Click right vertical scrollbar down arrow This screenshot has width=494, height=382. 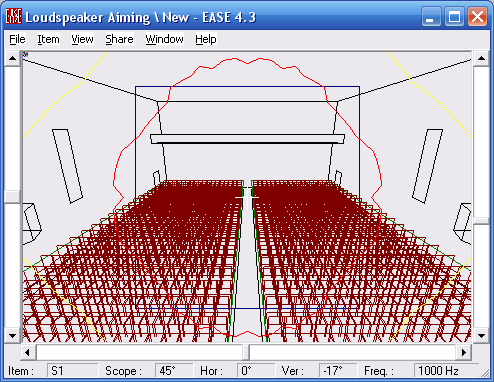coord(481,336)
